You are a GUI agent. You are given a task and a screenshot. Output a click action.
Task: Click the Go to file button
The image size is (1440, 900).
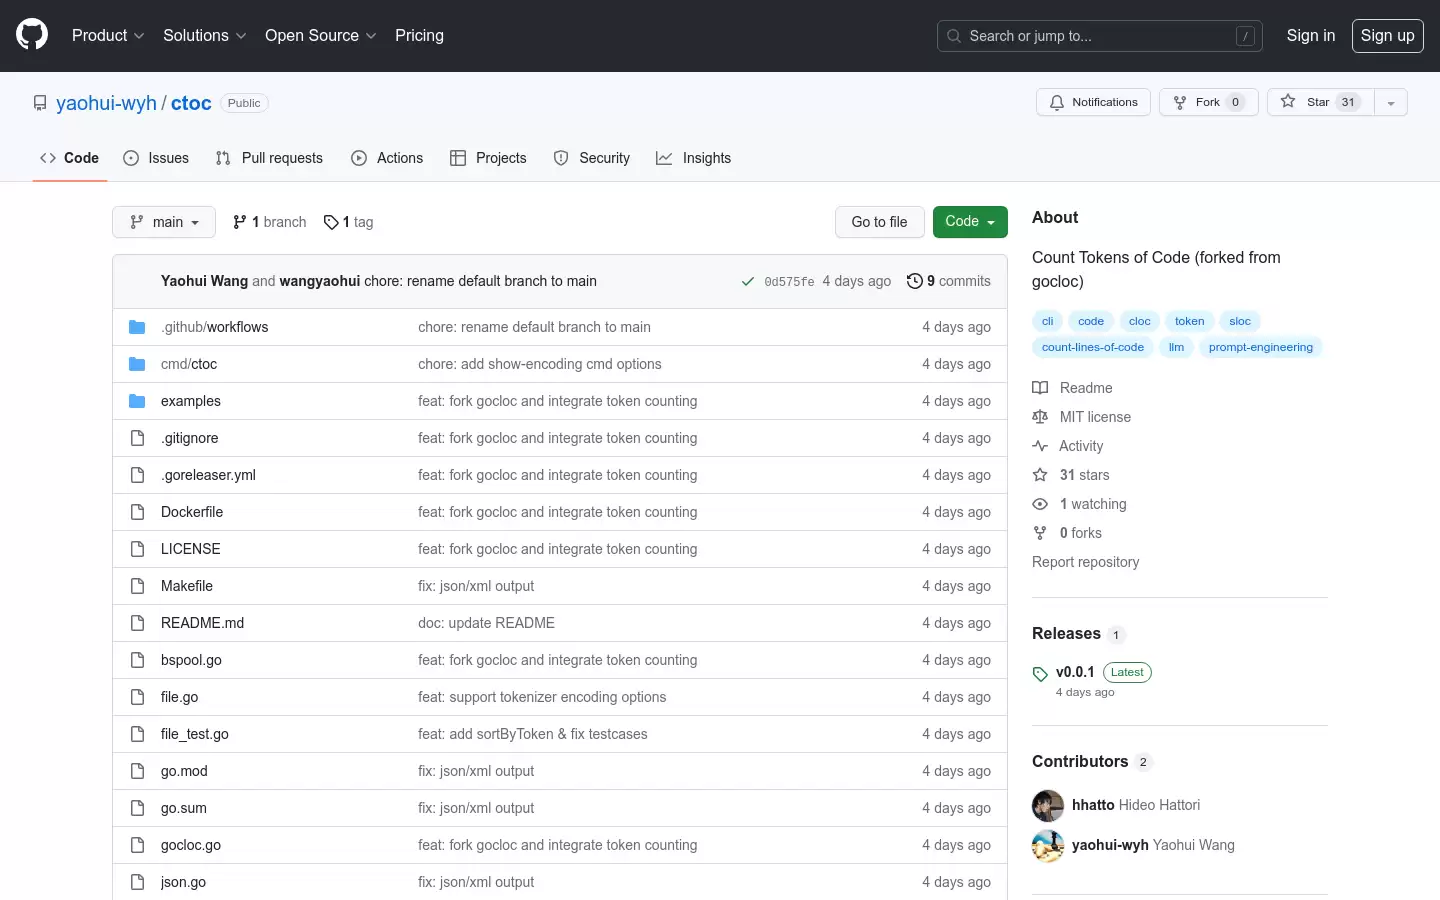click(x=879, y=222)
